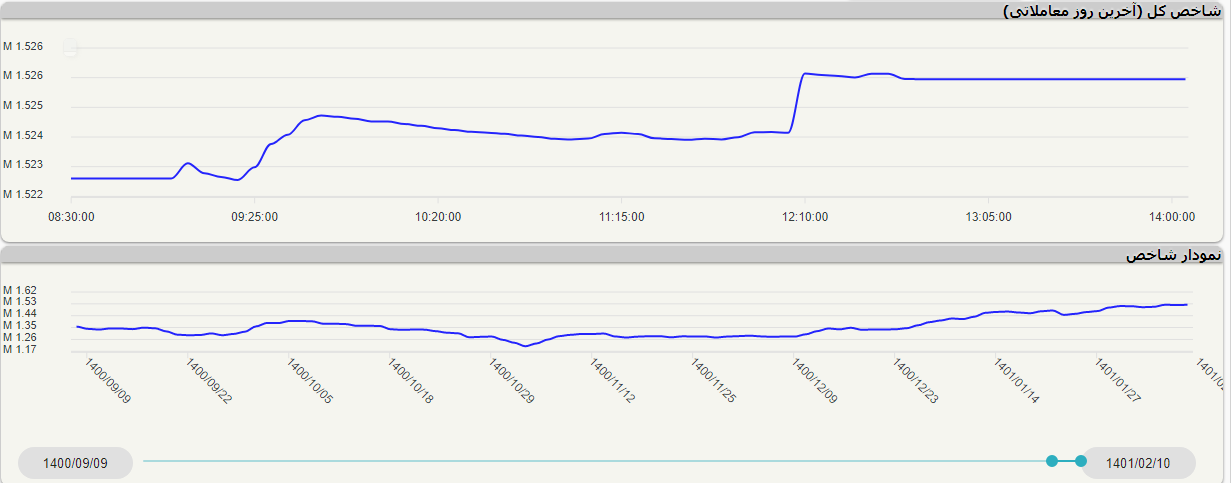This screenshot has width=1231, height=483.
Task: Click the 11:15:00 time axis label
Action: [x=622, y=216]
